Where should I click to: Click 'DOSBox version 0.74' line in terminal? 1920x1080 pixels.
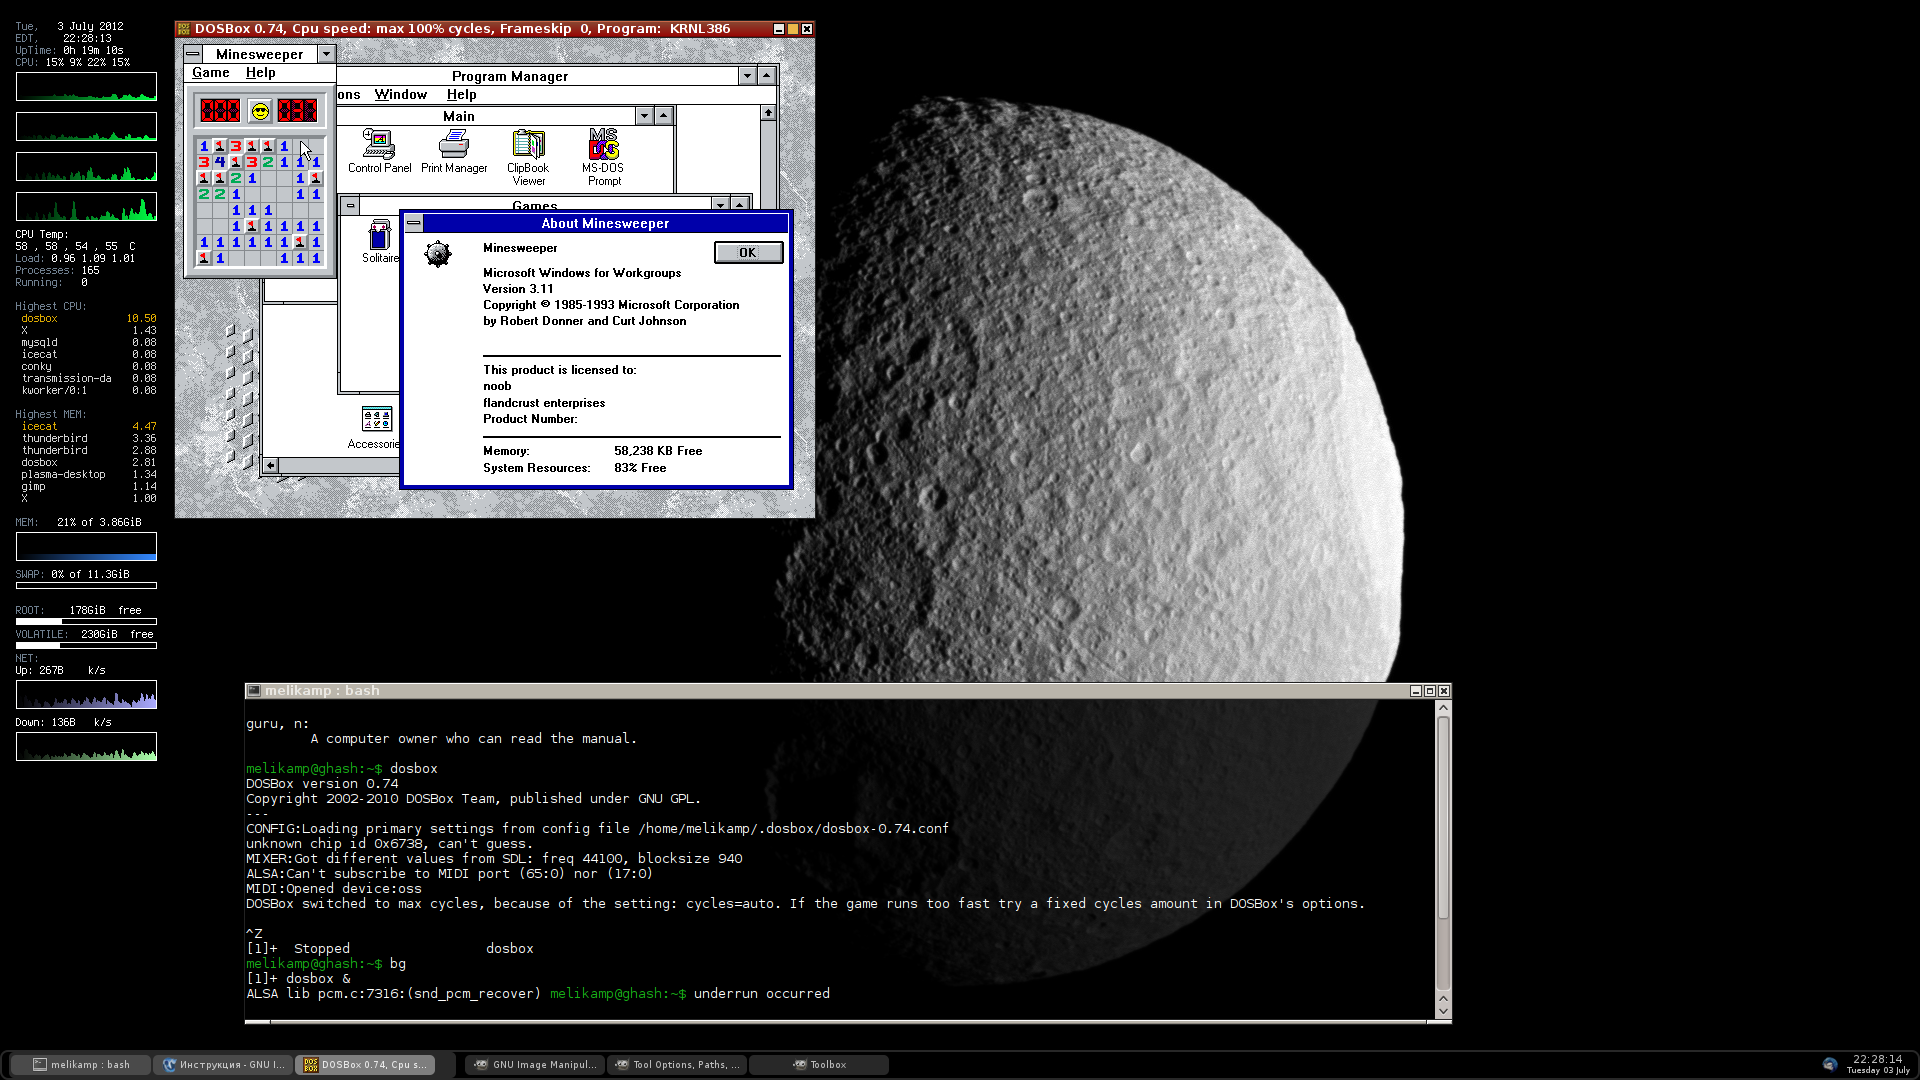tap(322, 784)
